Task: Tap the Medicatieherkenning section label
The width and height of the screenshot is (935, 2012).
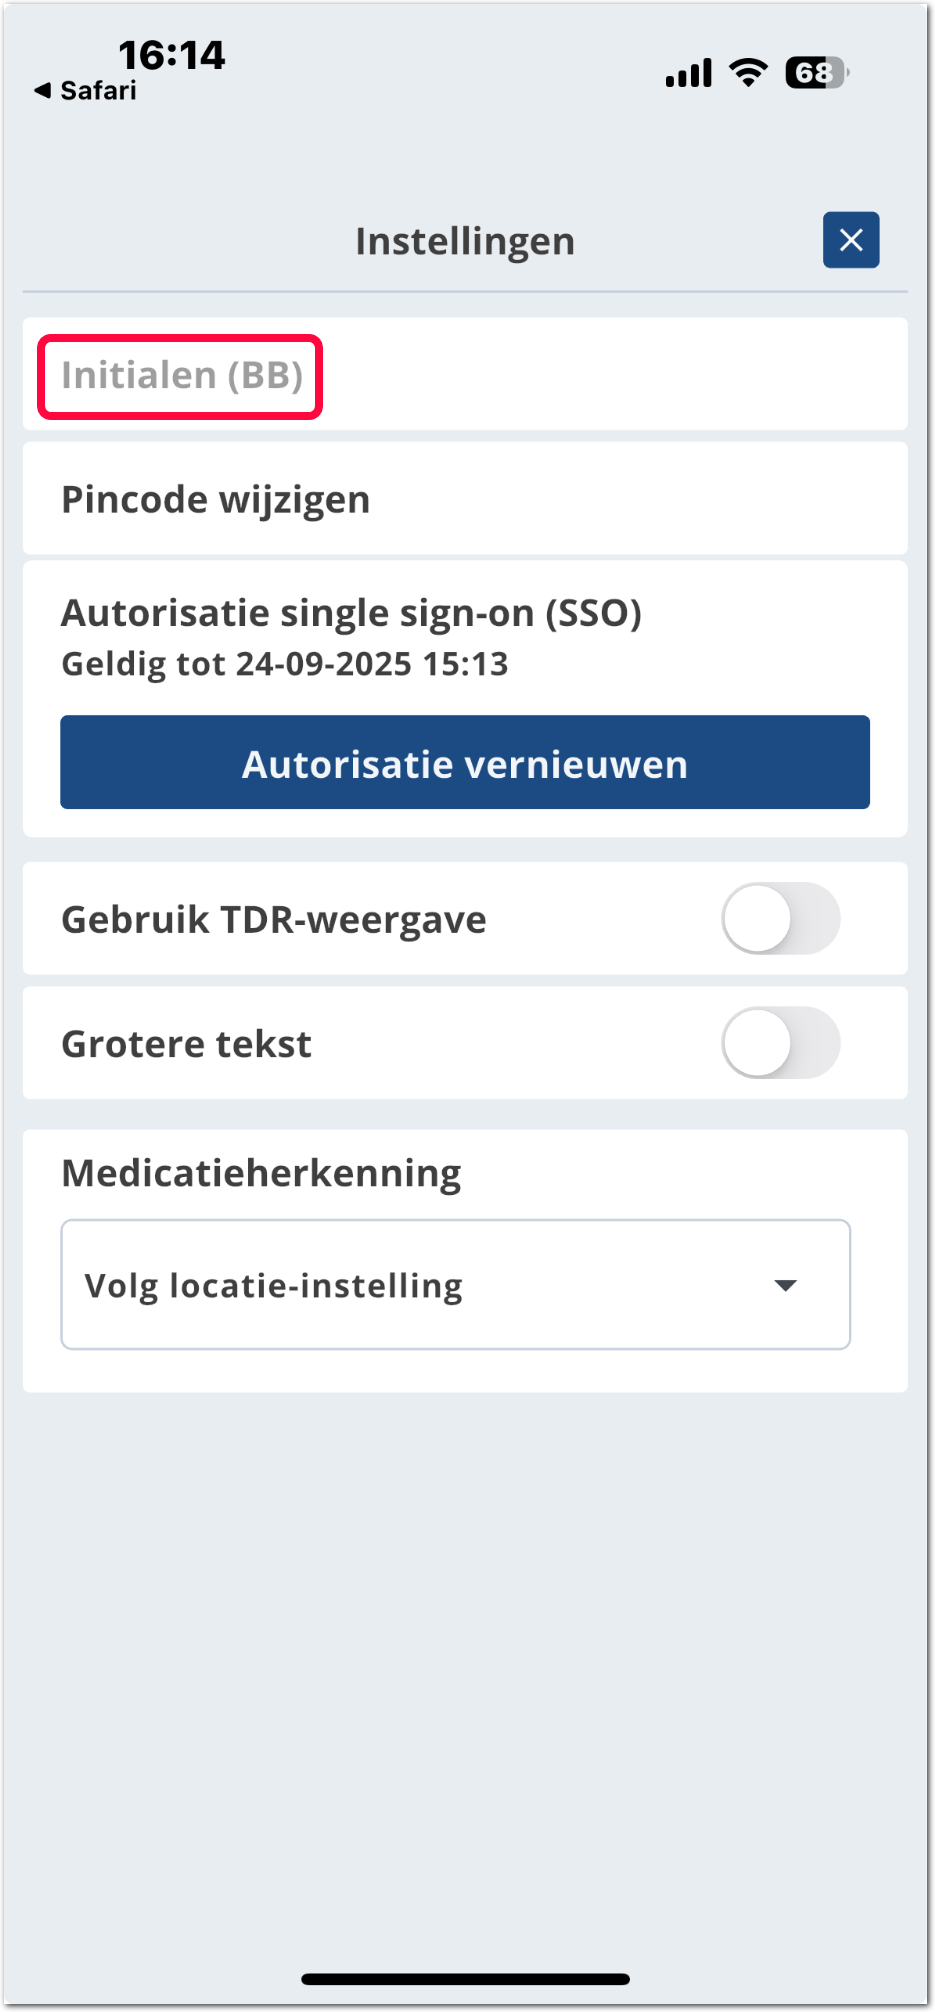Action: tap(261, 1173)
